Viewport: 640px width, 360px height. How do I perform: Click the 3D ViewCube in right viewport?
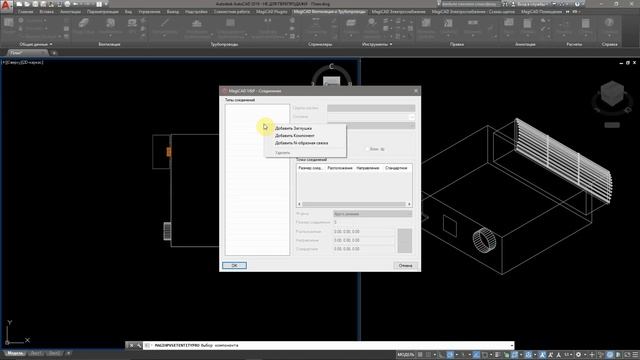click(x=612, y=93)
